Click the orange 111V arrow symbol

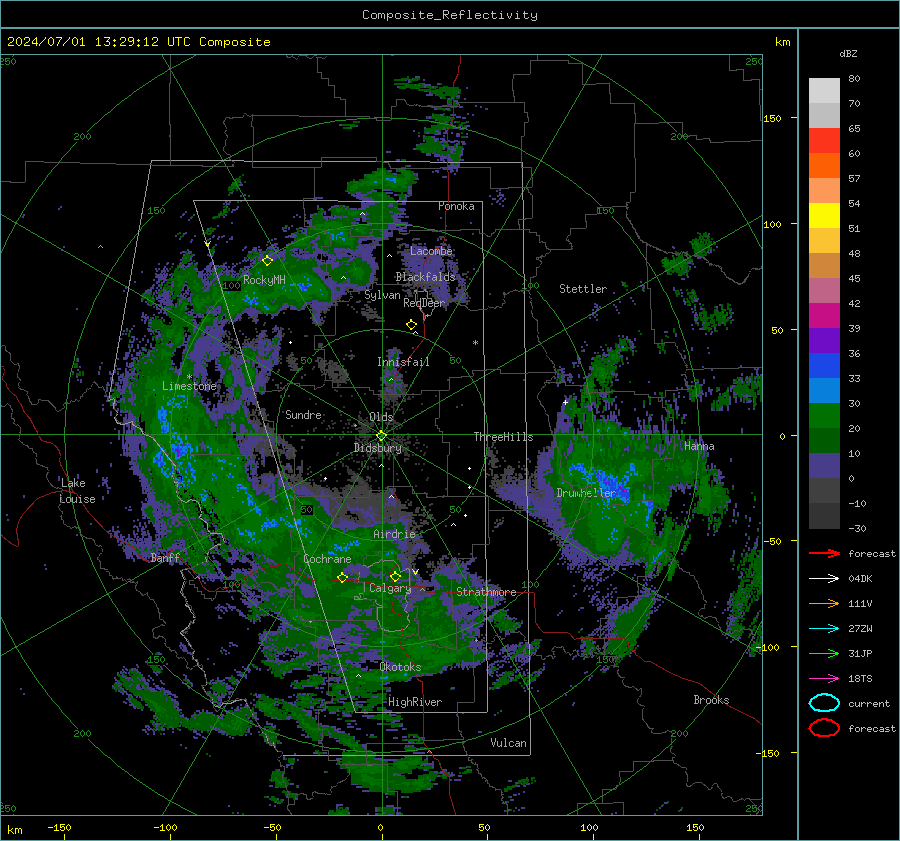click(x=824, y=603)
